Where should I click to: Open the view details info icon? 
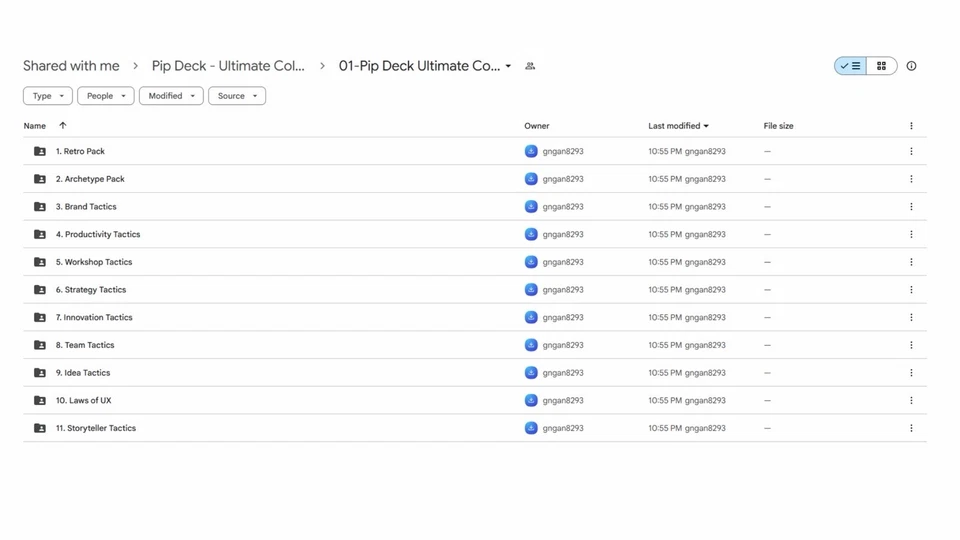[x=911, y=66]
